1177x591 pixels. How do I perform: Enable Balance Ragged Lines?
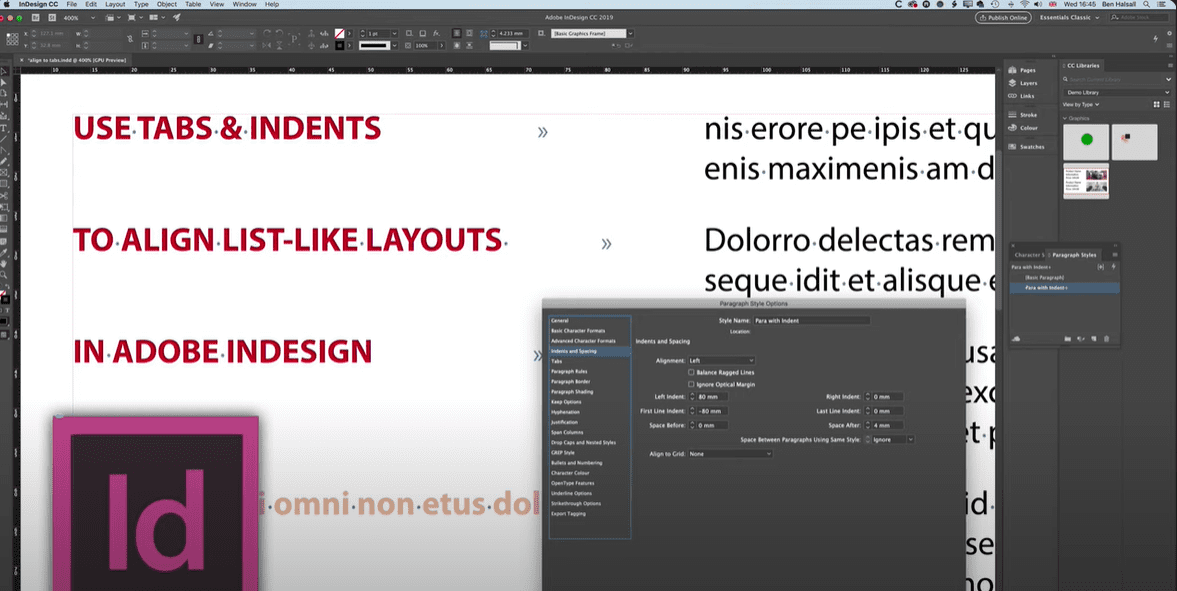690,372
